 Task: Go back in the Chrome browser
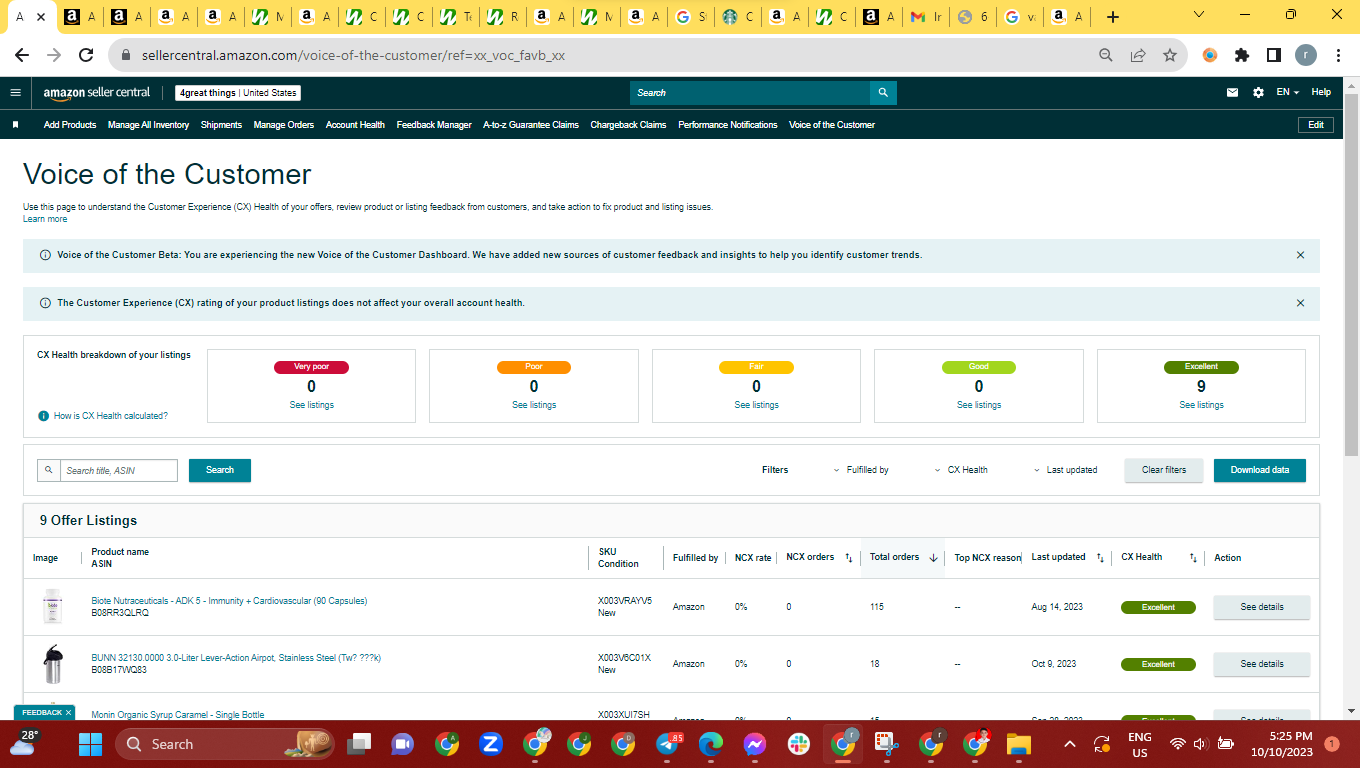tap(22, 56)
